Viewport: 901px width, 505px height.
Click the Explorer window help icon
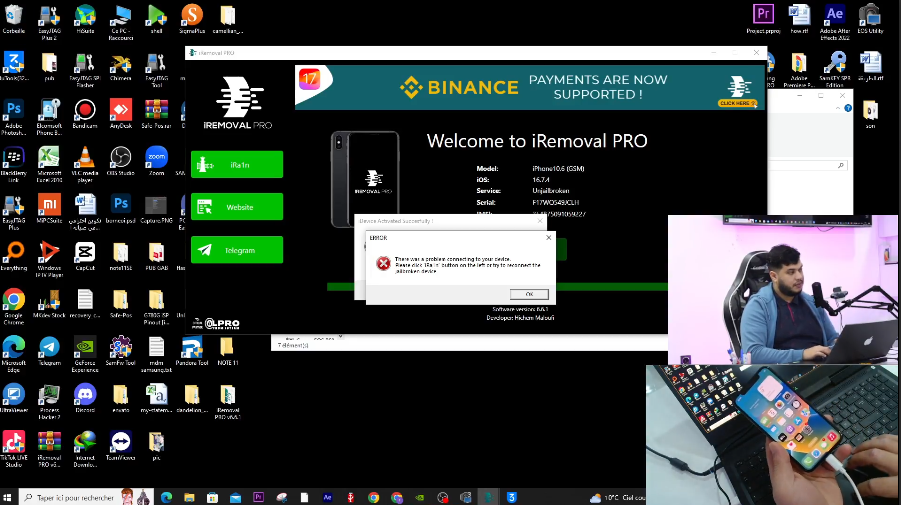click(848, 108)
